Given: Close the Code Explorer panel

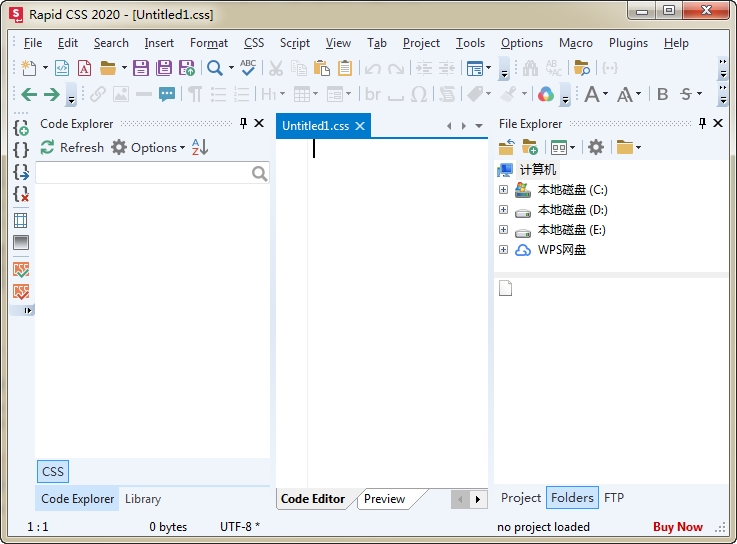Looking at the screenshot, I should click(259, 123).
